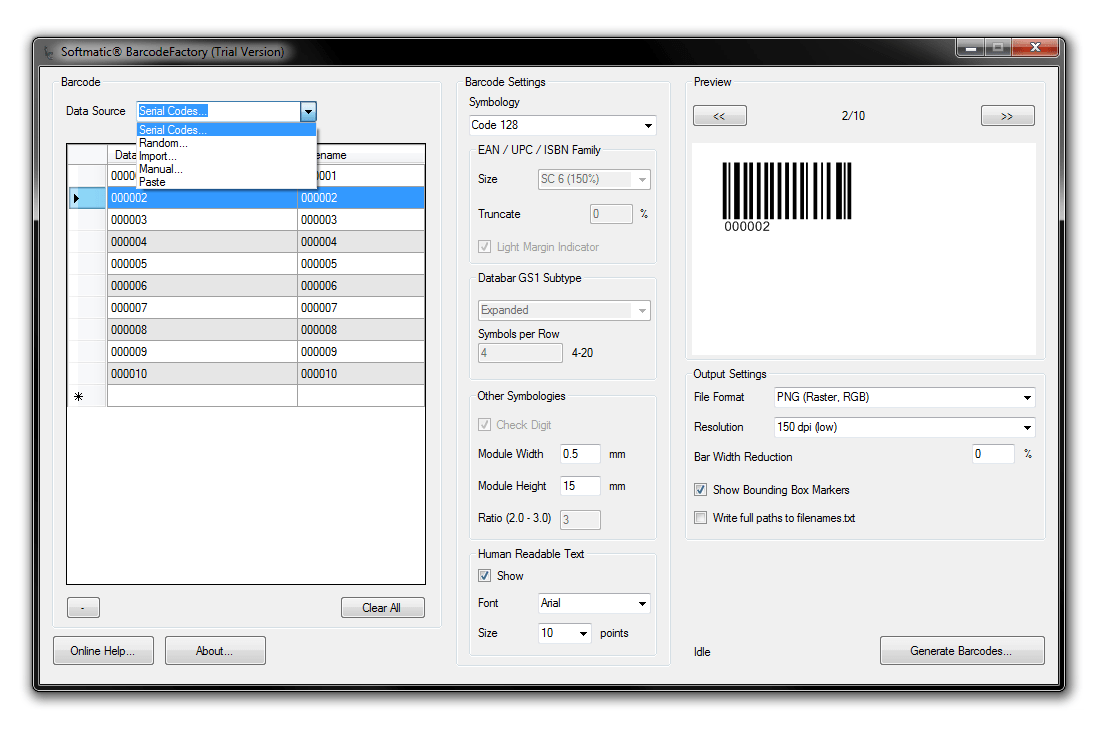Click the previous barcode << button

click(x=720, y=116)
